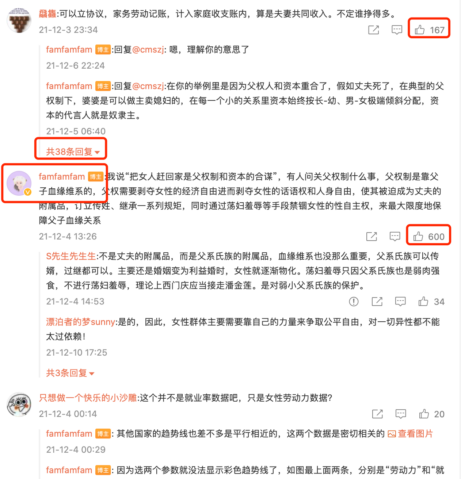This screenshot has width=461, height=479.
Task: Share the 21-12-4 13:26 comment
Action: (x=371, y=237)
